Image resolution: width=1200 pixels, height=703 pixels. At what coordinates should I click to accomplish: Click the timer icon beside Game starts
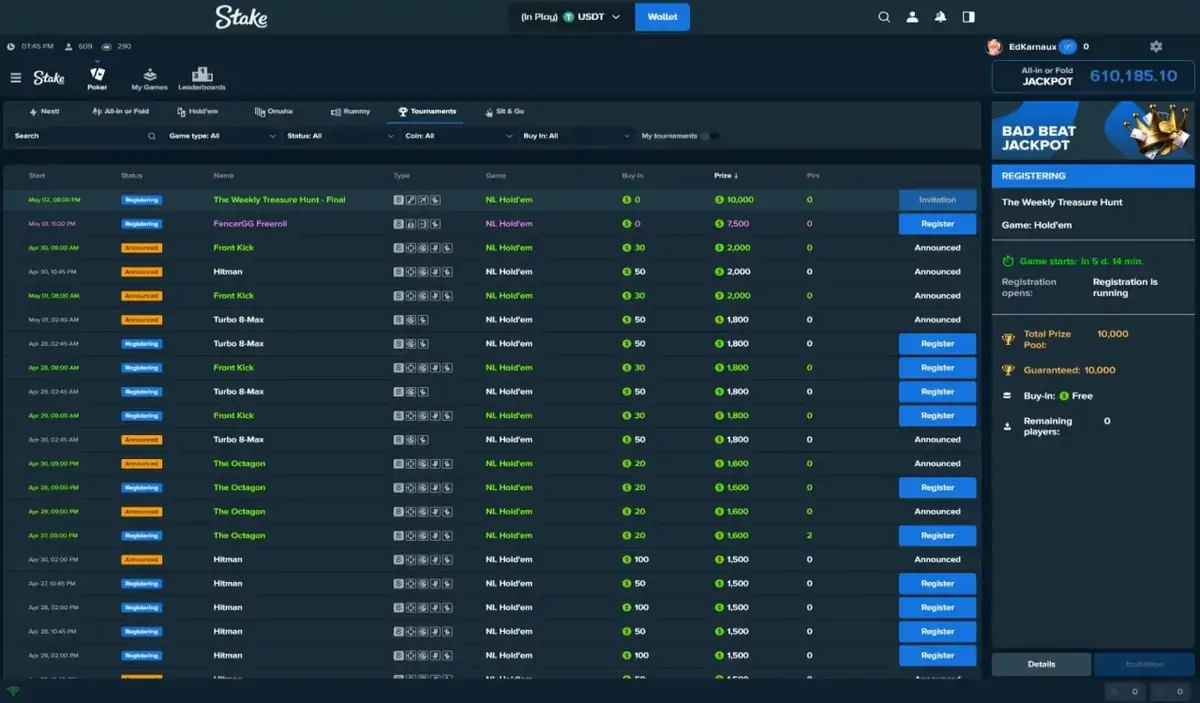click(x=1008, y=261)
